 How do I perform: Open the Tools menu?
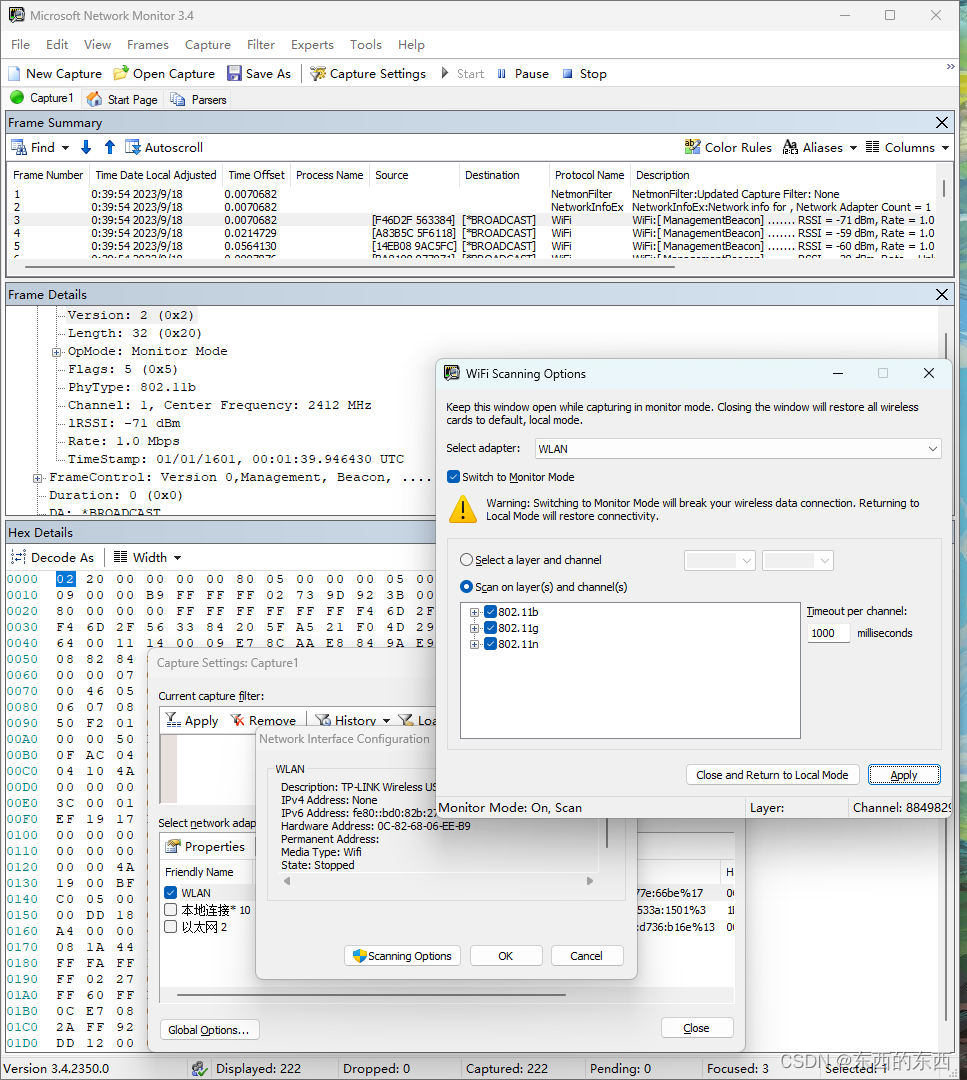(365, 45)
